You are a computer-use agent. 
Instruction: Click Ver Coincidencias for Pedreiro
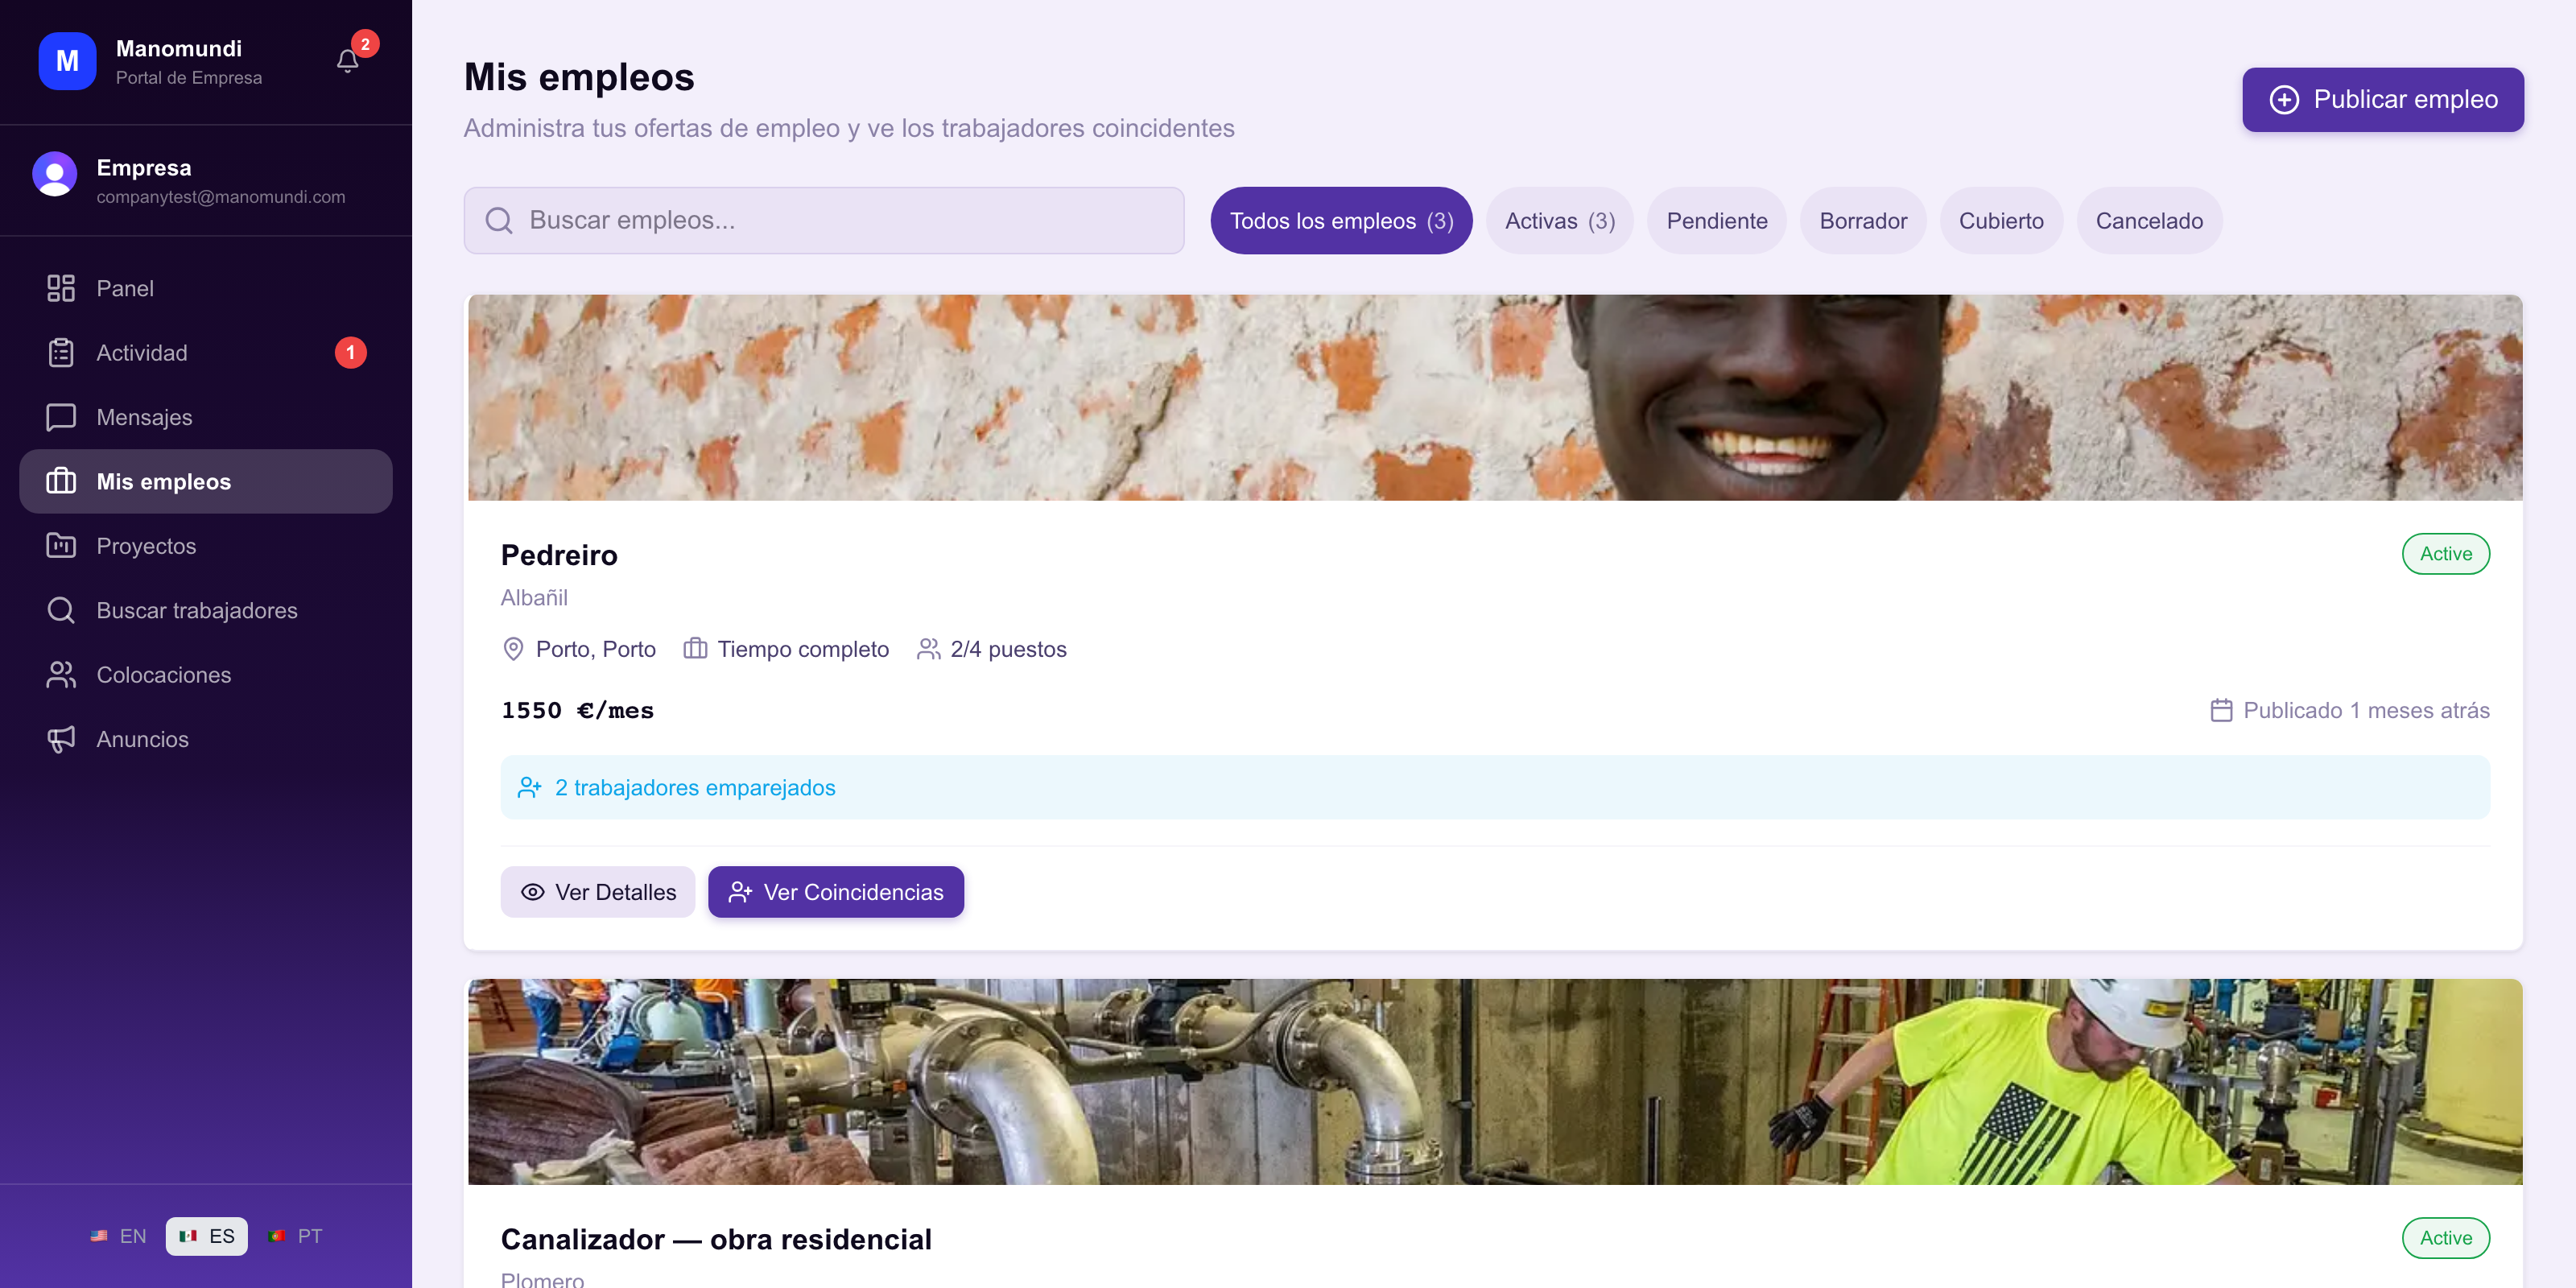(x=836, y=891)
